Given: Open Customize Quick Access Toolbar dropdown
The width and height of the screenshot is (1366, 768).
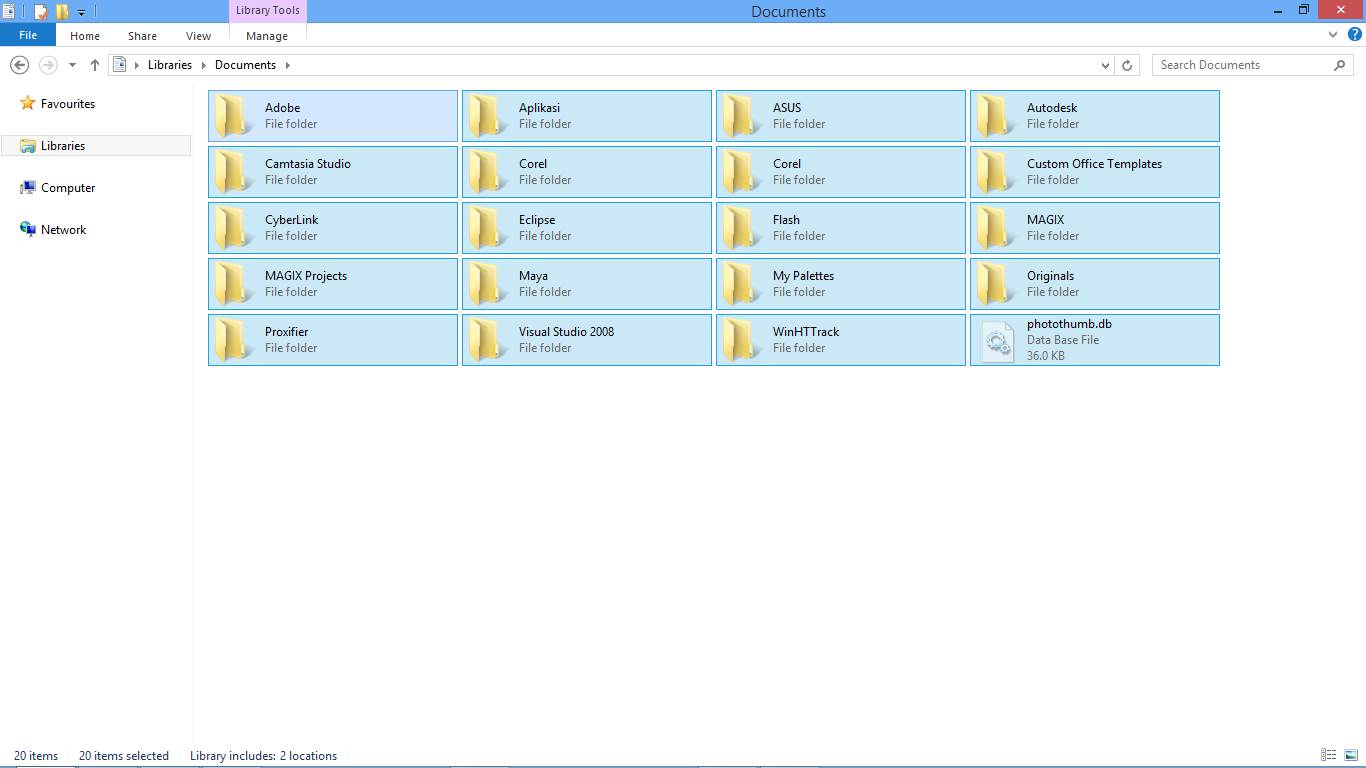Looking at the screenshot, I should point(82,12).
